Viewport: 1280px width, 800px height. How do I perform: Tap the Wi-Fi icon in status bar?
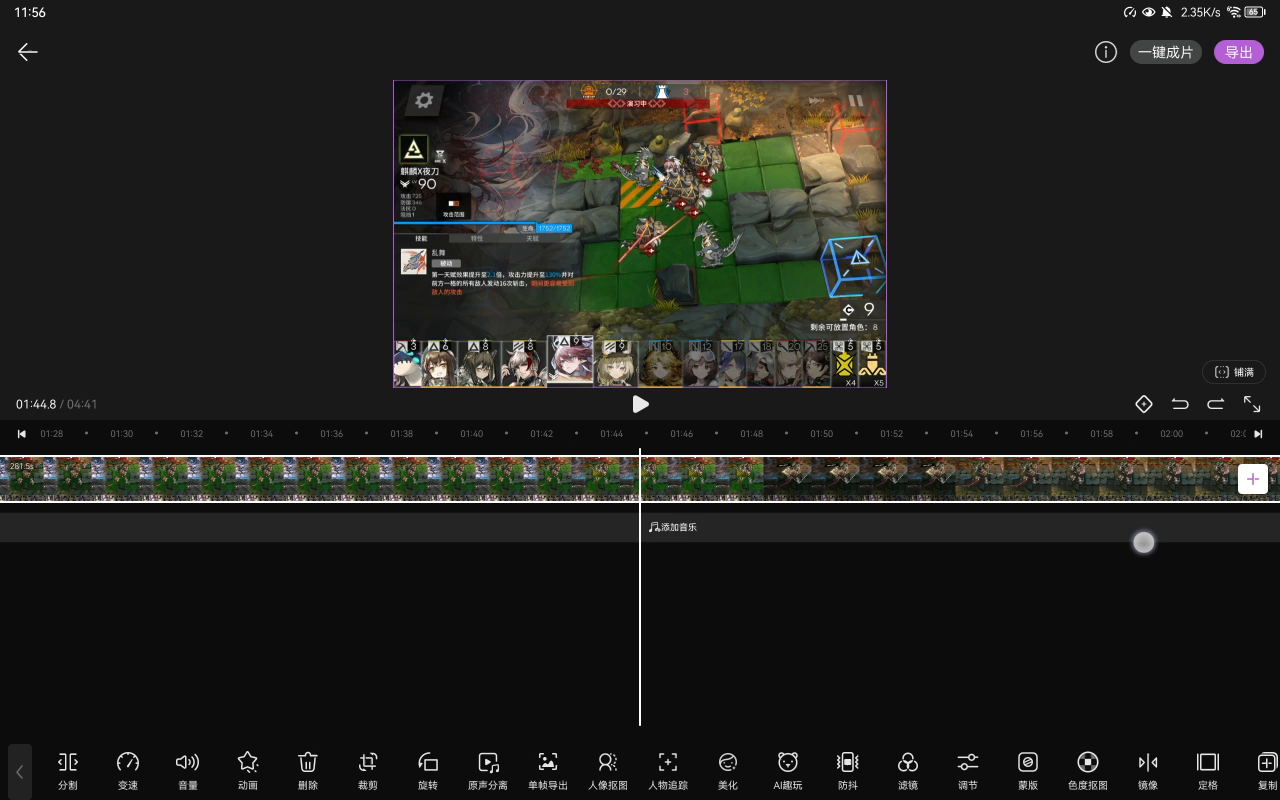tap(1233, 12)
